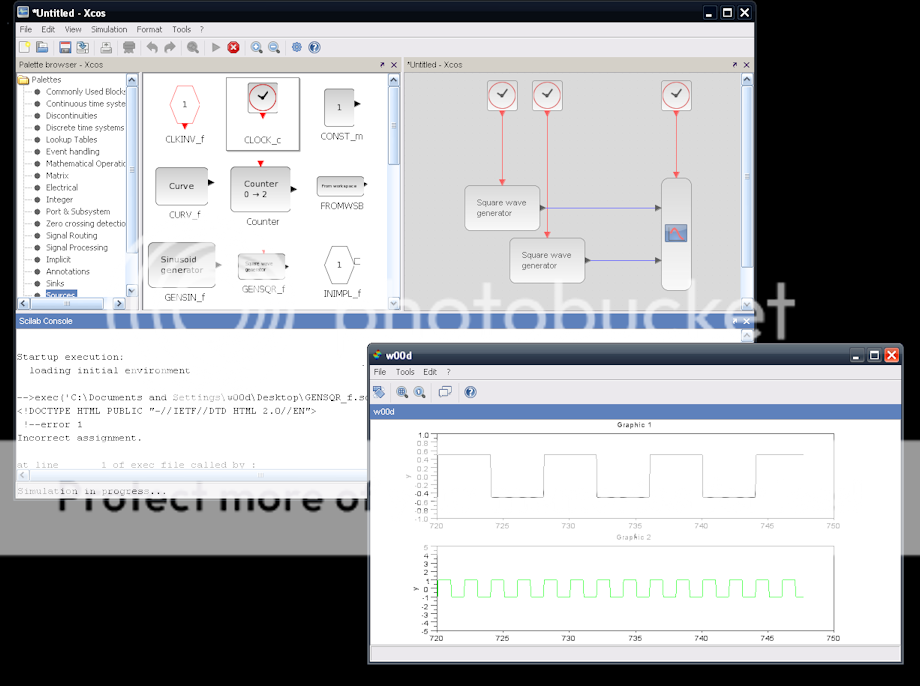Click the blue gear icon in Xcos toolbar
The image size is (920, 686).
tap(297, 48)
